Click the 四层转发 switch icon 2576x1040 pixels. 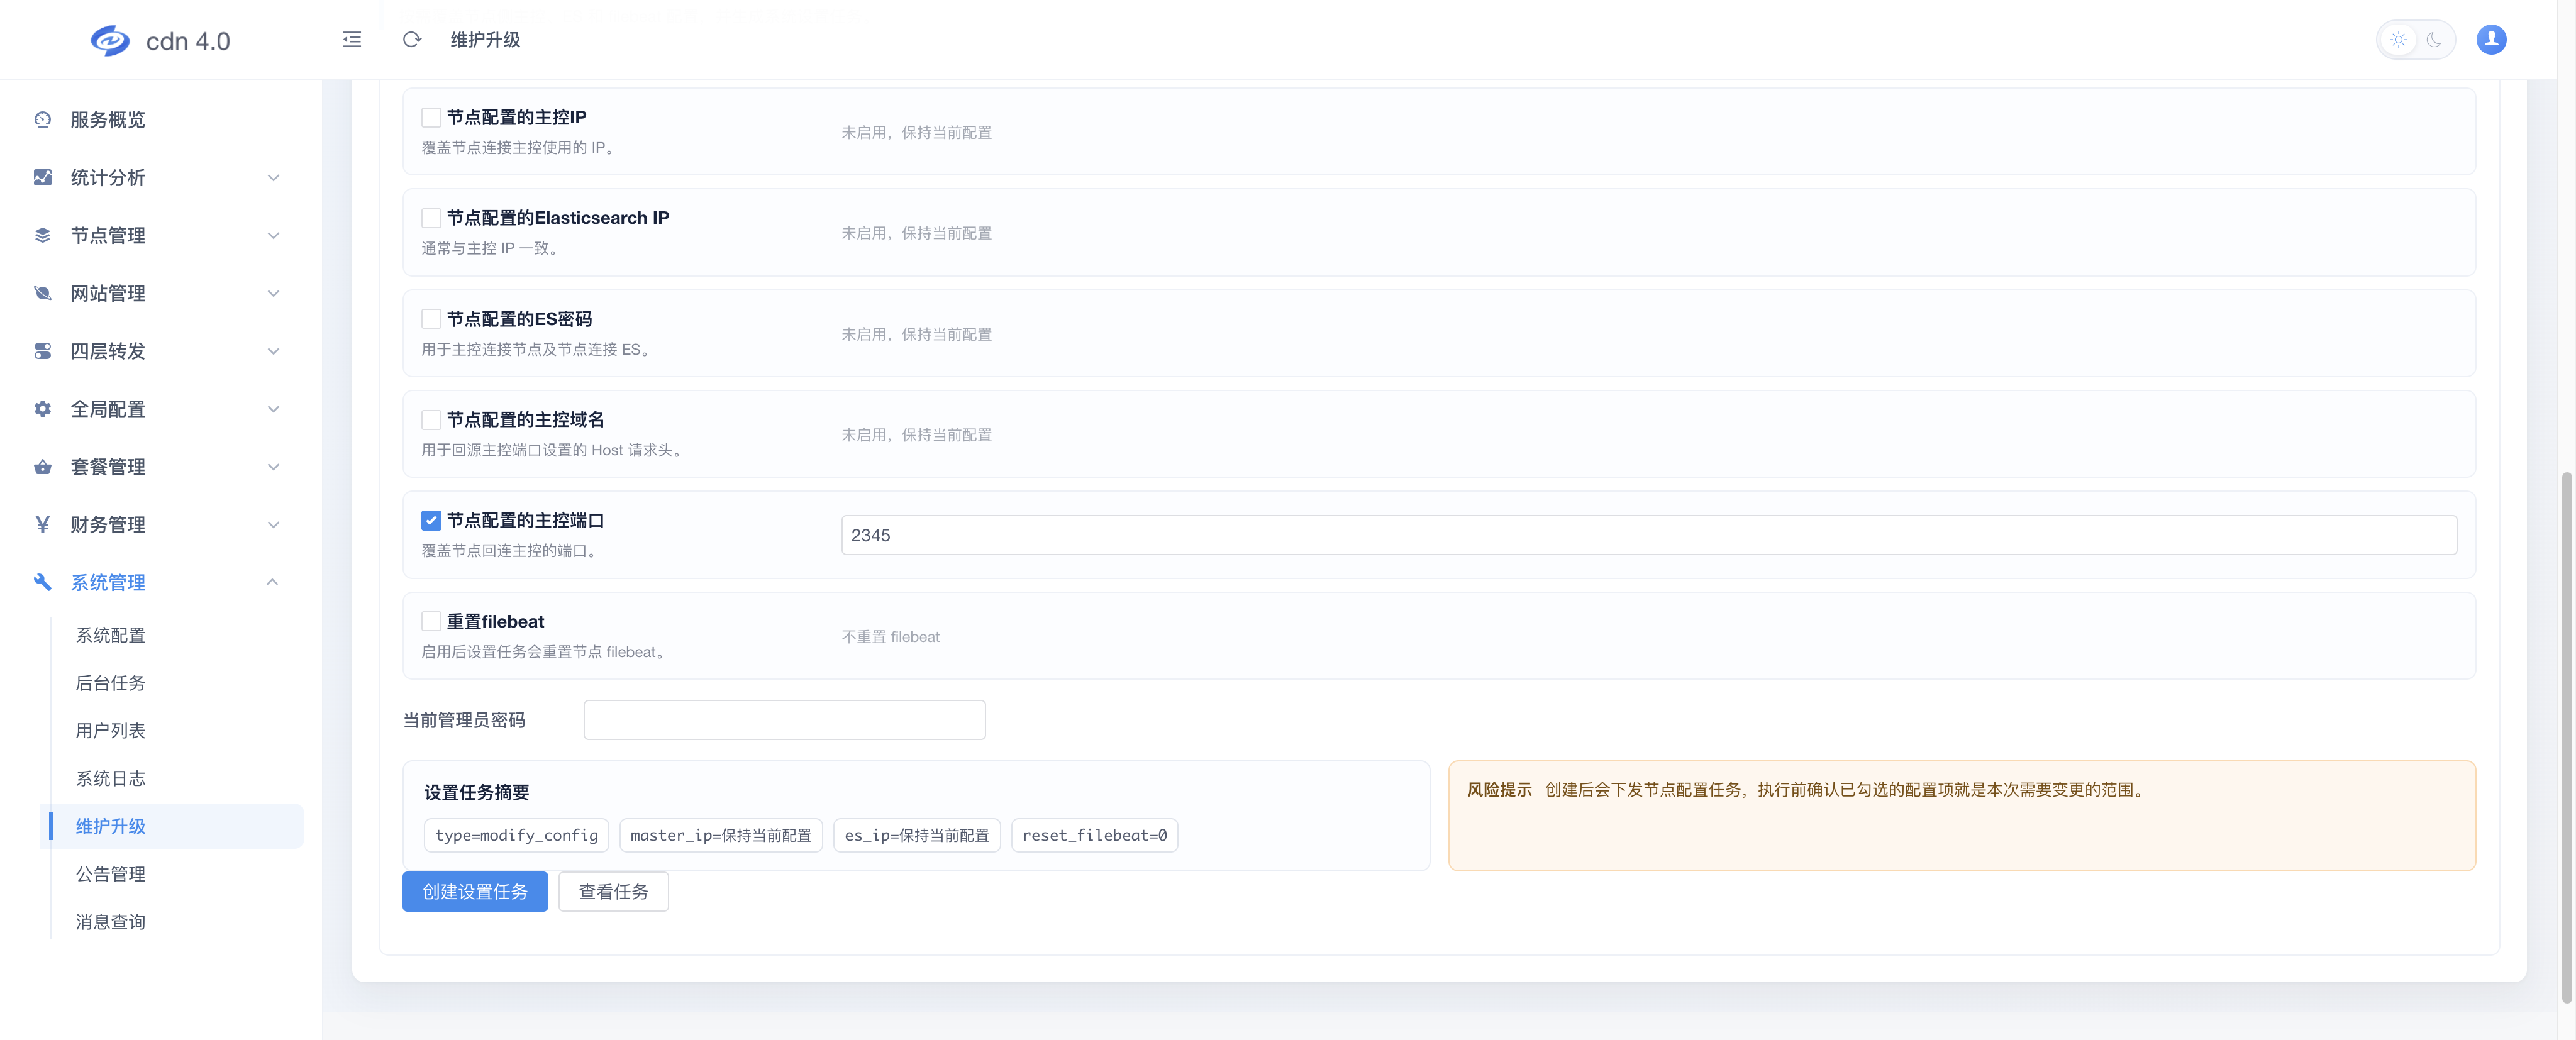coord(42,351)
